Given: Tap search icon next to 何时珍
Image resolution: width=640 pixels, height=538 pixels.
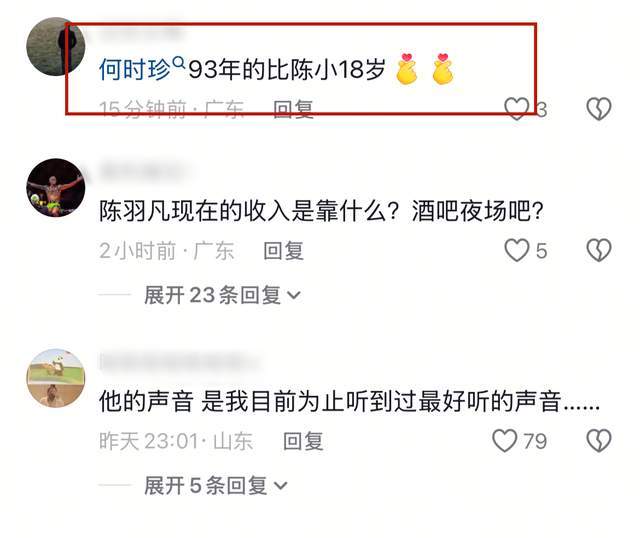Looking at the screenshot, I should point(179,63).
